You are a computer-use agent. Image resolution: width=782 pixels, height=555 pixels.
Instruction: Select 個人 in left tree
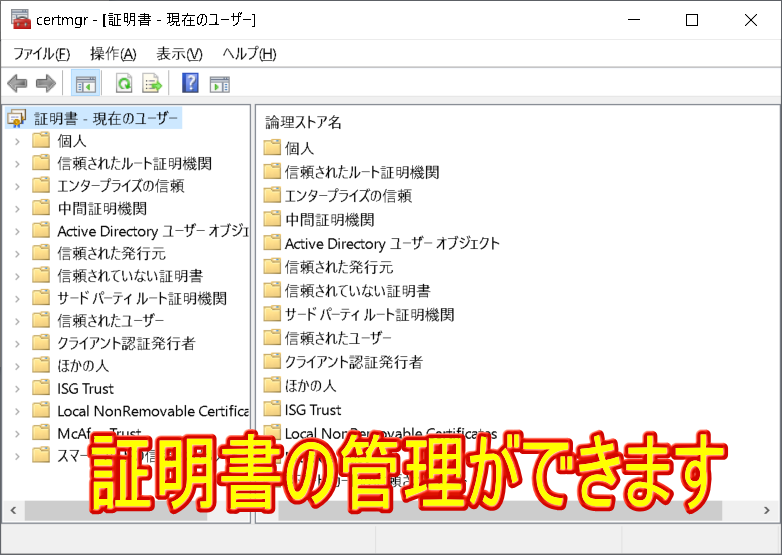click(72, 141)
